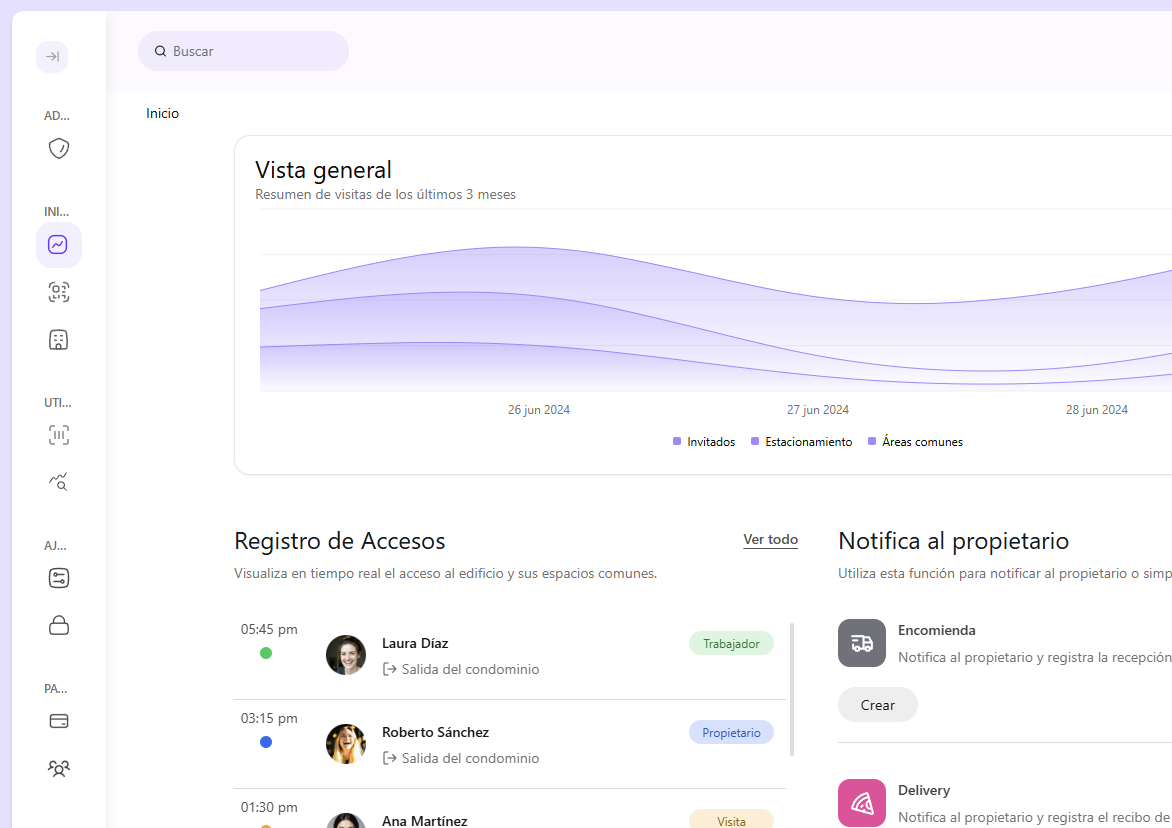Hide the Áreas comunes data series

915,441
